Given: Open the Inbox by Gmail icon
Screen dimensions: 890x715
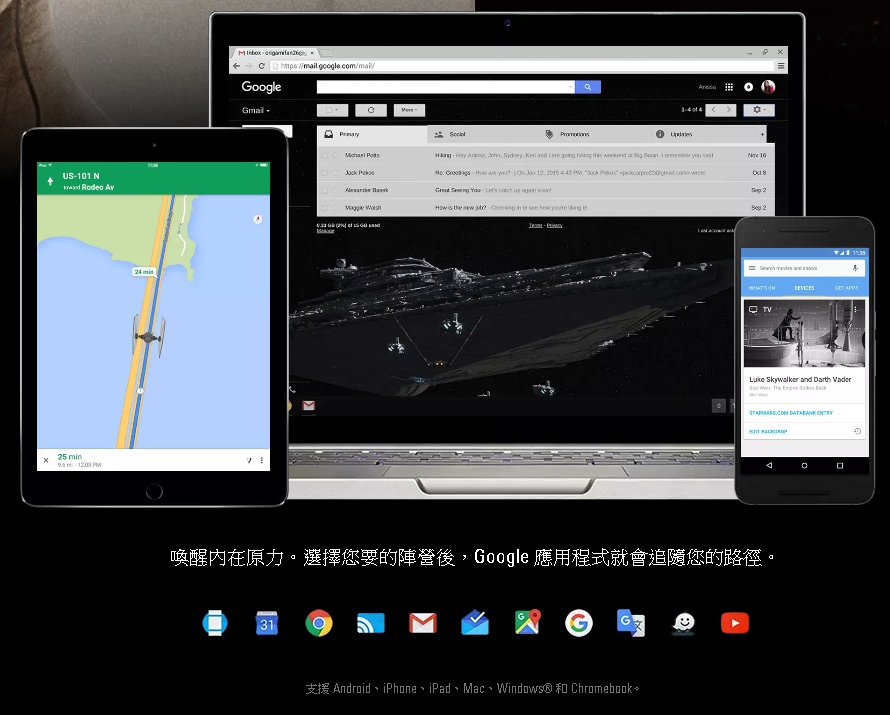Looking at the screenshot, I should point(475,623).
